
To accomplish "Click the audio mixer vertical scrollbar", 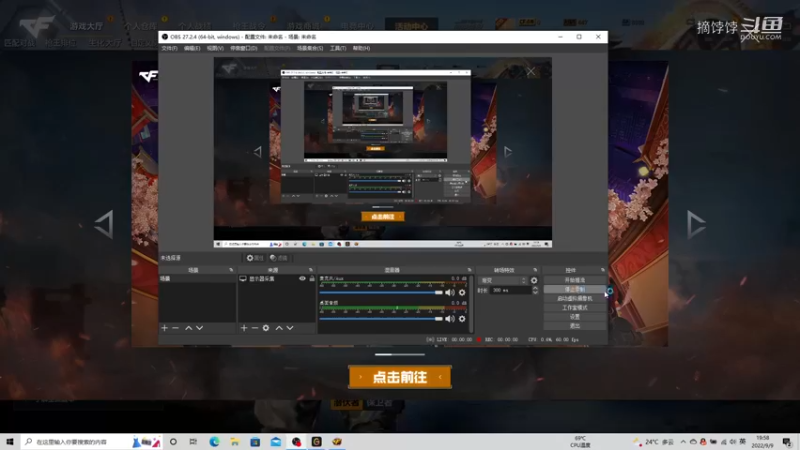I will point(471,304).
